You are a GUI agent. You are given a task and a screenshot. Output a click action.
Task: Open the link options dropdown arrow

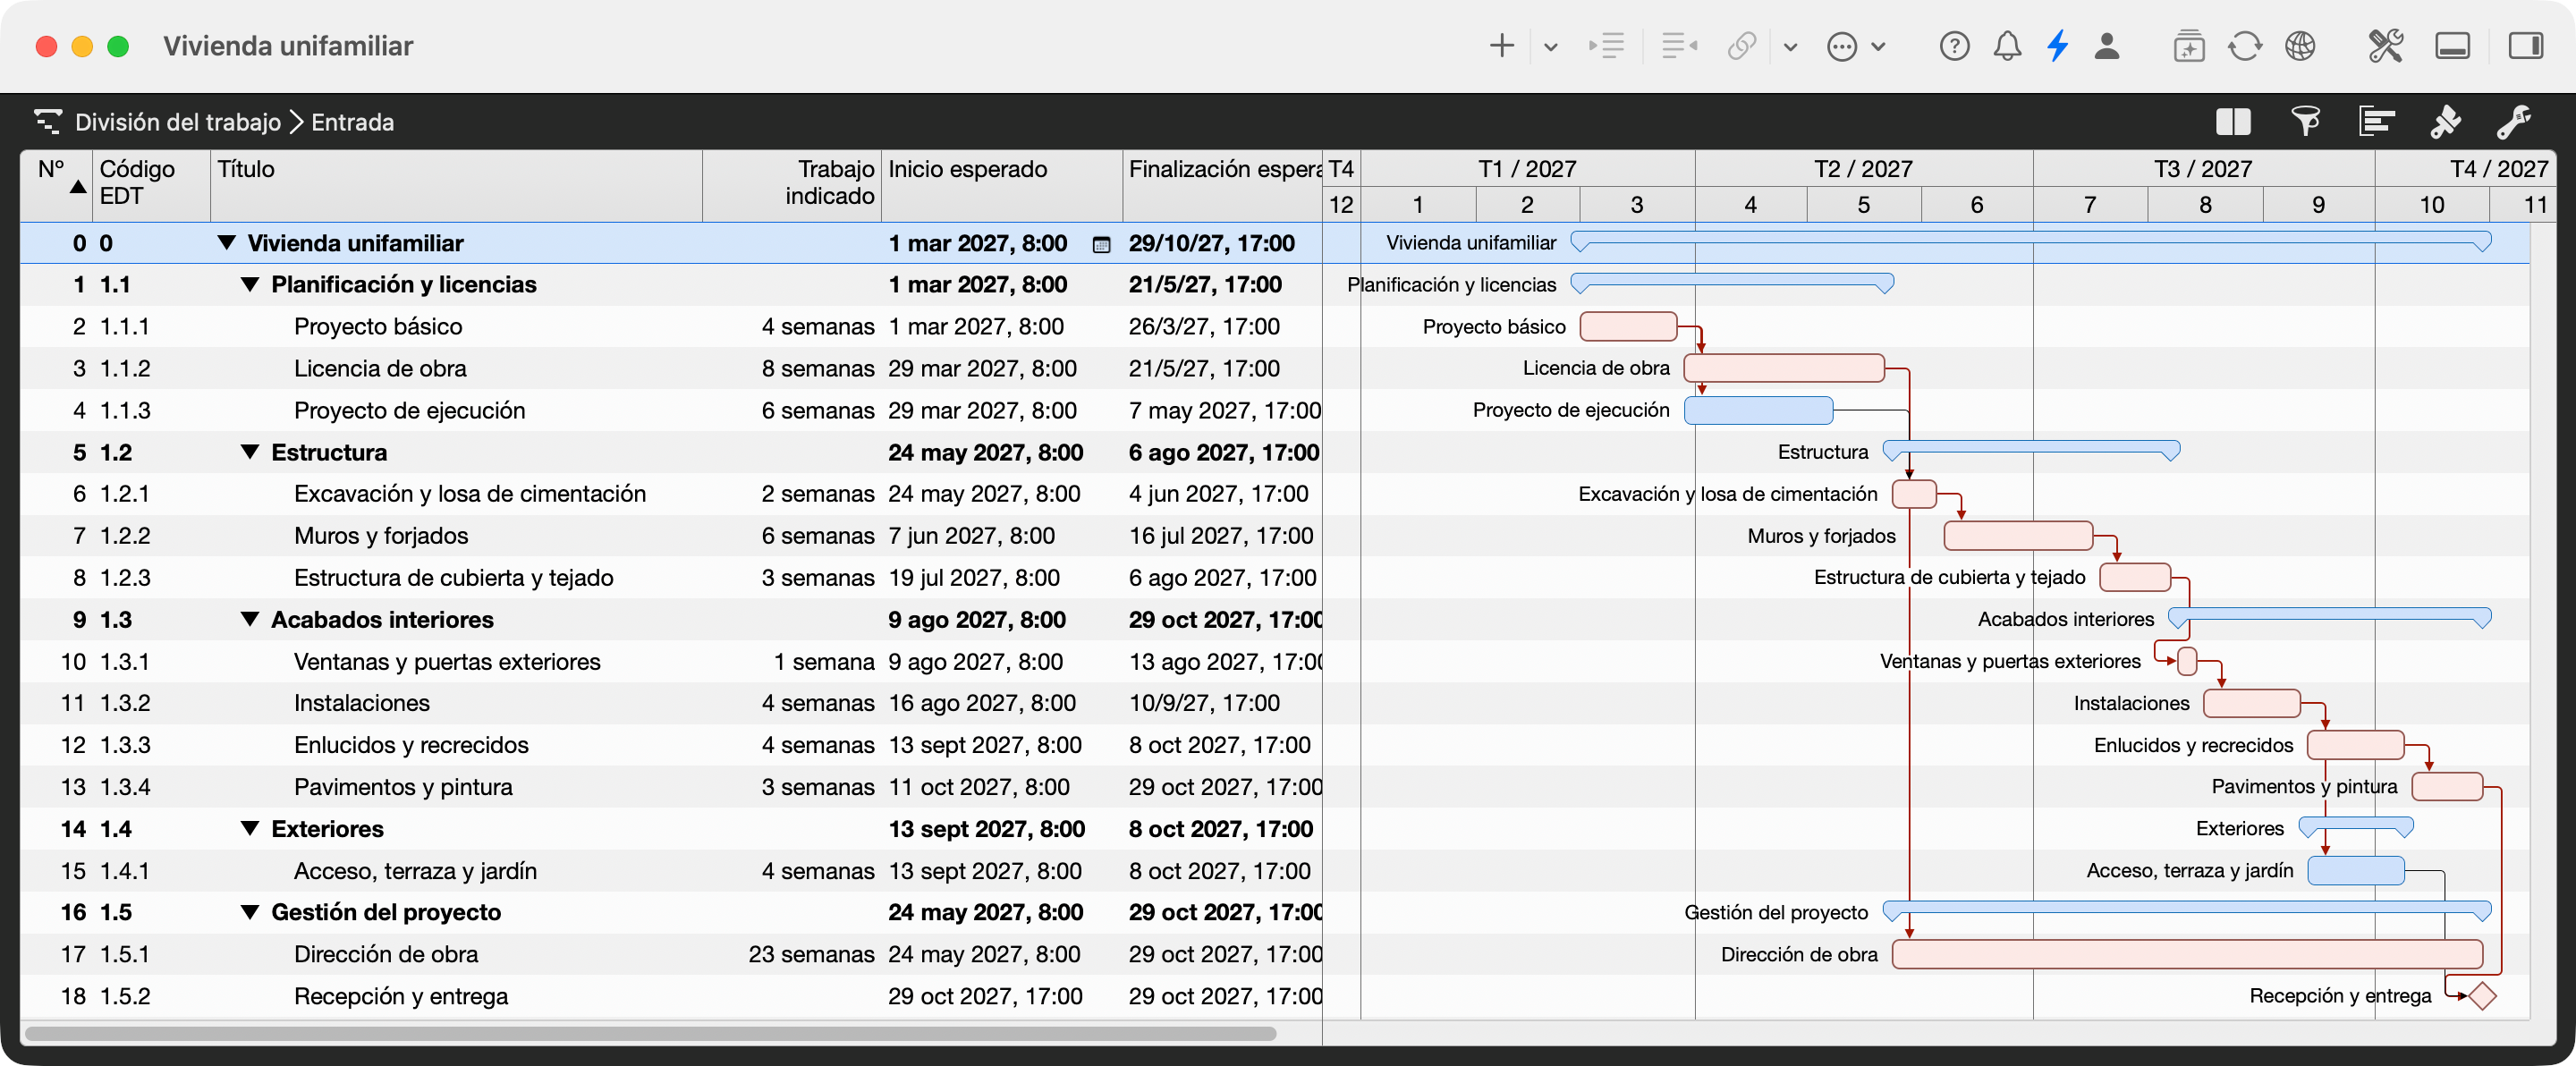(1790, 47)
